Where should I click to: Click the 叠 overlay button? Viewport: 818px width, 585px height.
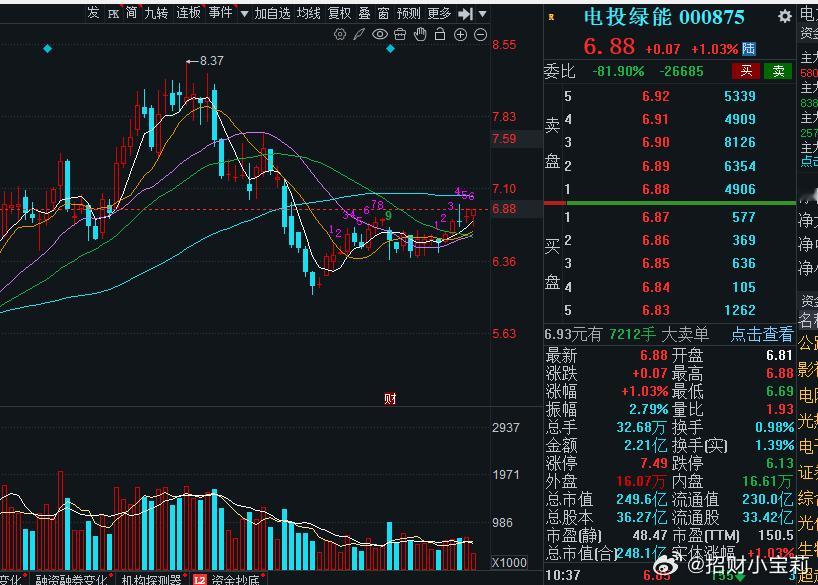click(364, 13)
